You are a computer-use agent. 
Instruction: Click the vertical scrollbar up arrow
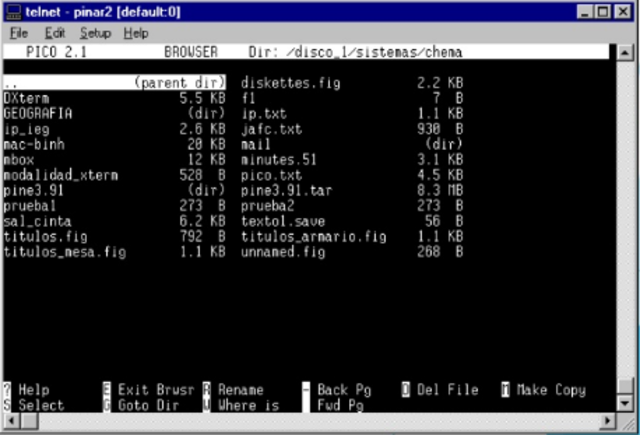(x=624, y=52)
